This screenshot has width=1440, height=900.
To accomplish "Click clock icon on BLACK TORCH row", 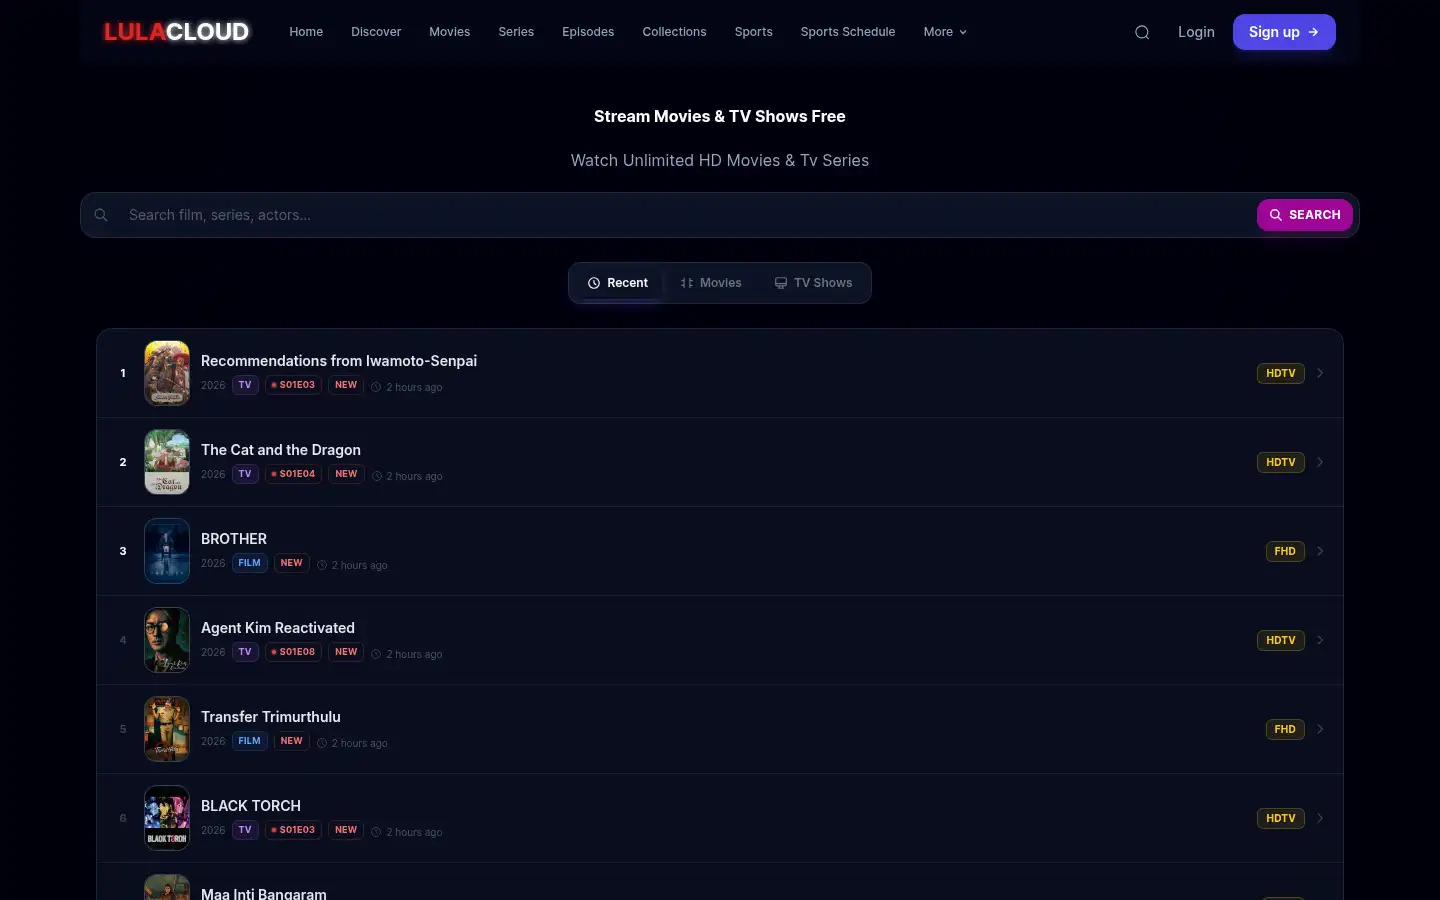I will [x=376, y=832].
